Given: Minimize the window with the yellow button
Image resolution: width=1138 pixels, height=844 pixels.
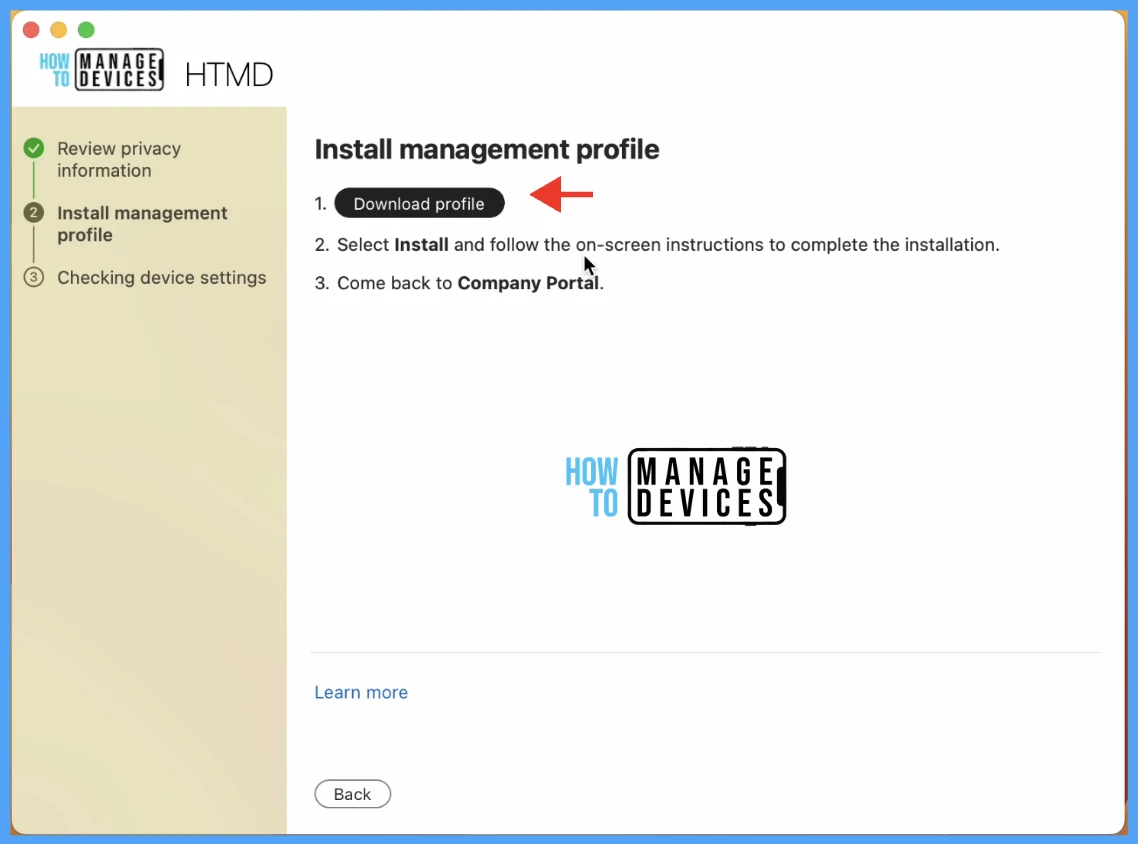Looking at the screenshot, I should click(59, 30).
